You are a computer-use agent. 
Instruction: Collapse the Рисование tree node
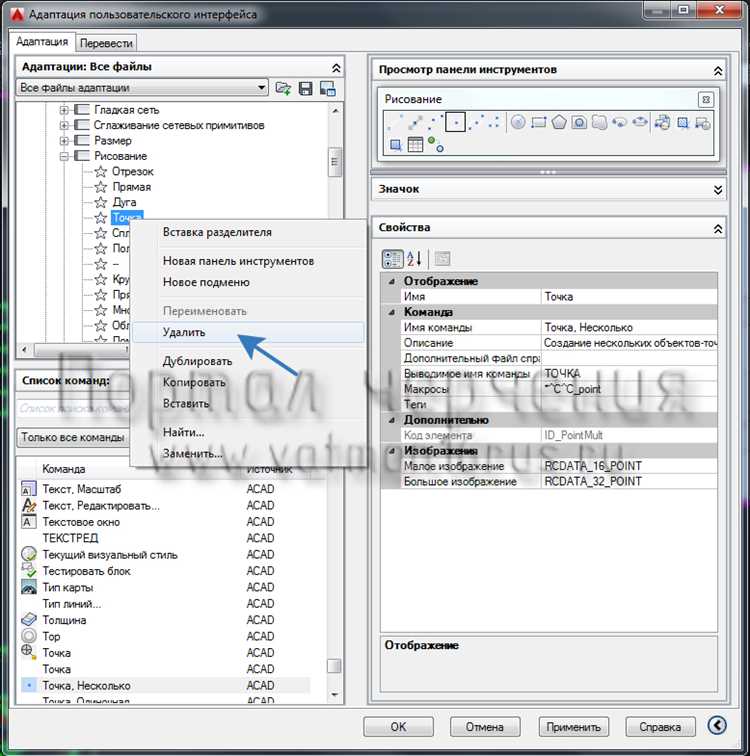(64, 156)
